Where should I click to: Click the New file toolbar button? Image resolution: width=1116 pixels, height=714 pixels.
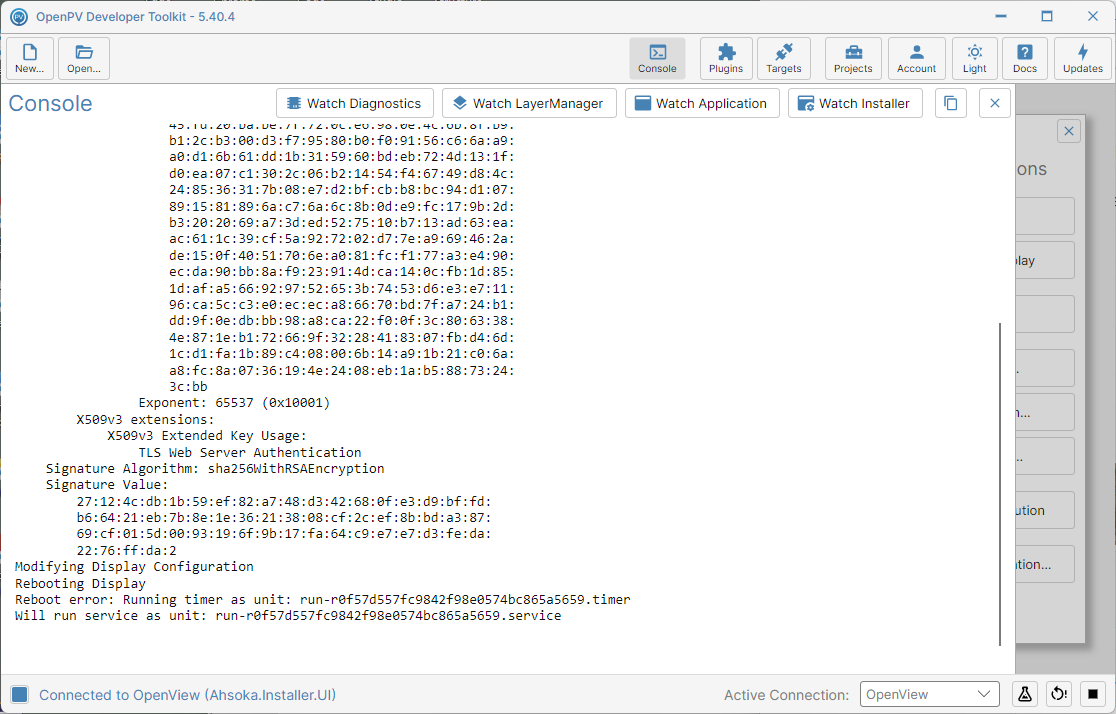click(30, 58)
